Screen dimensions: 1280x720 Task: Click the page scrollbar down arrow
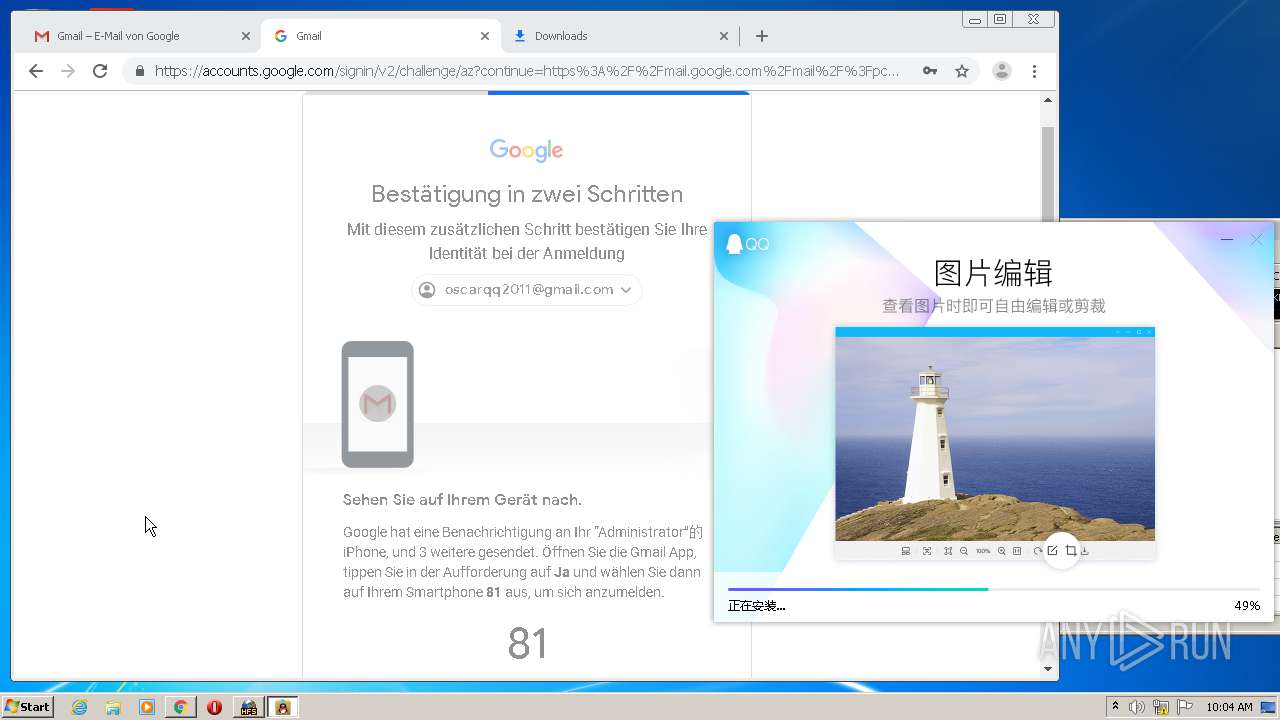1048,669
